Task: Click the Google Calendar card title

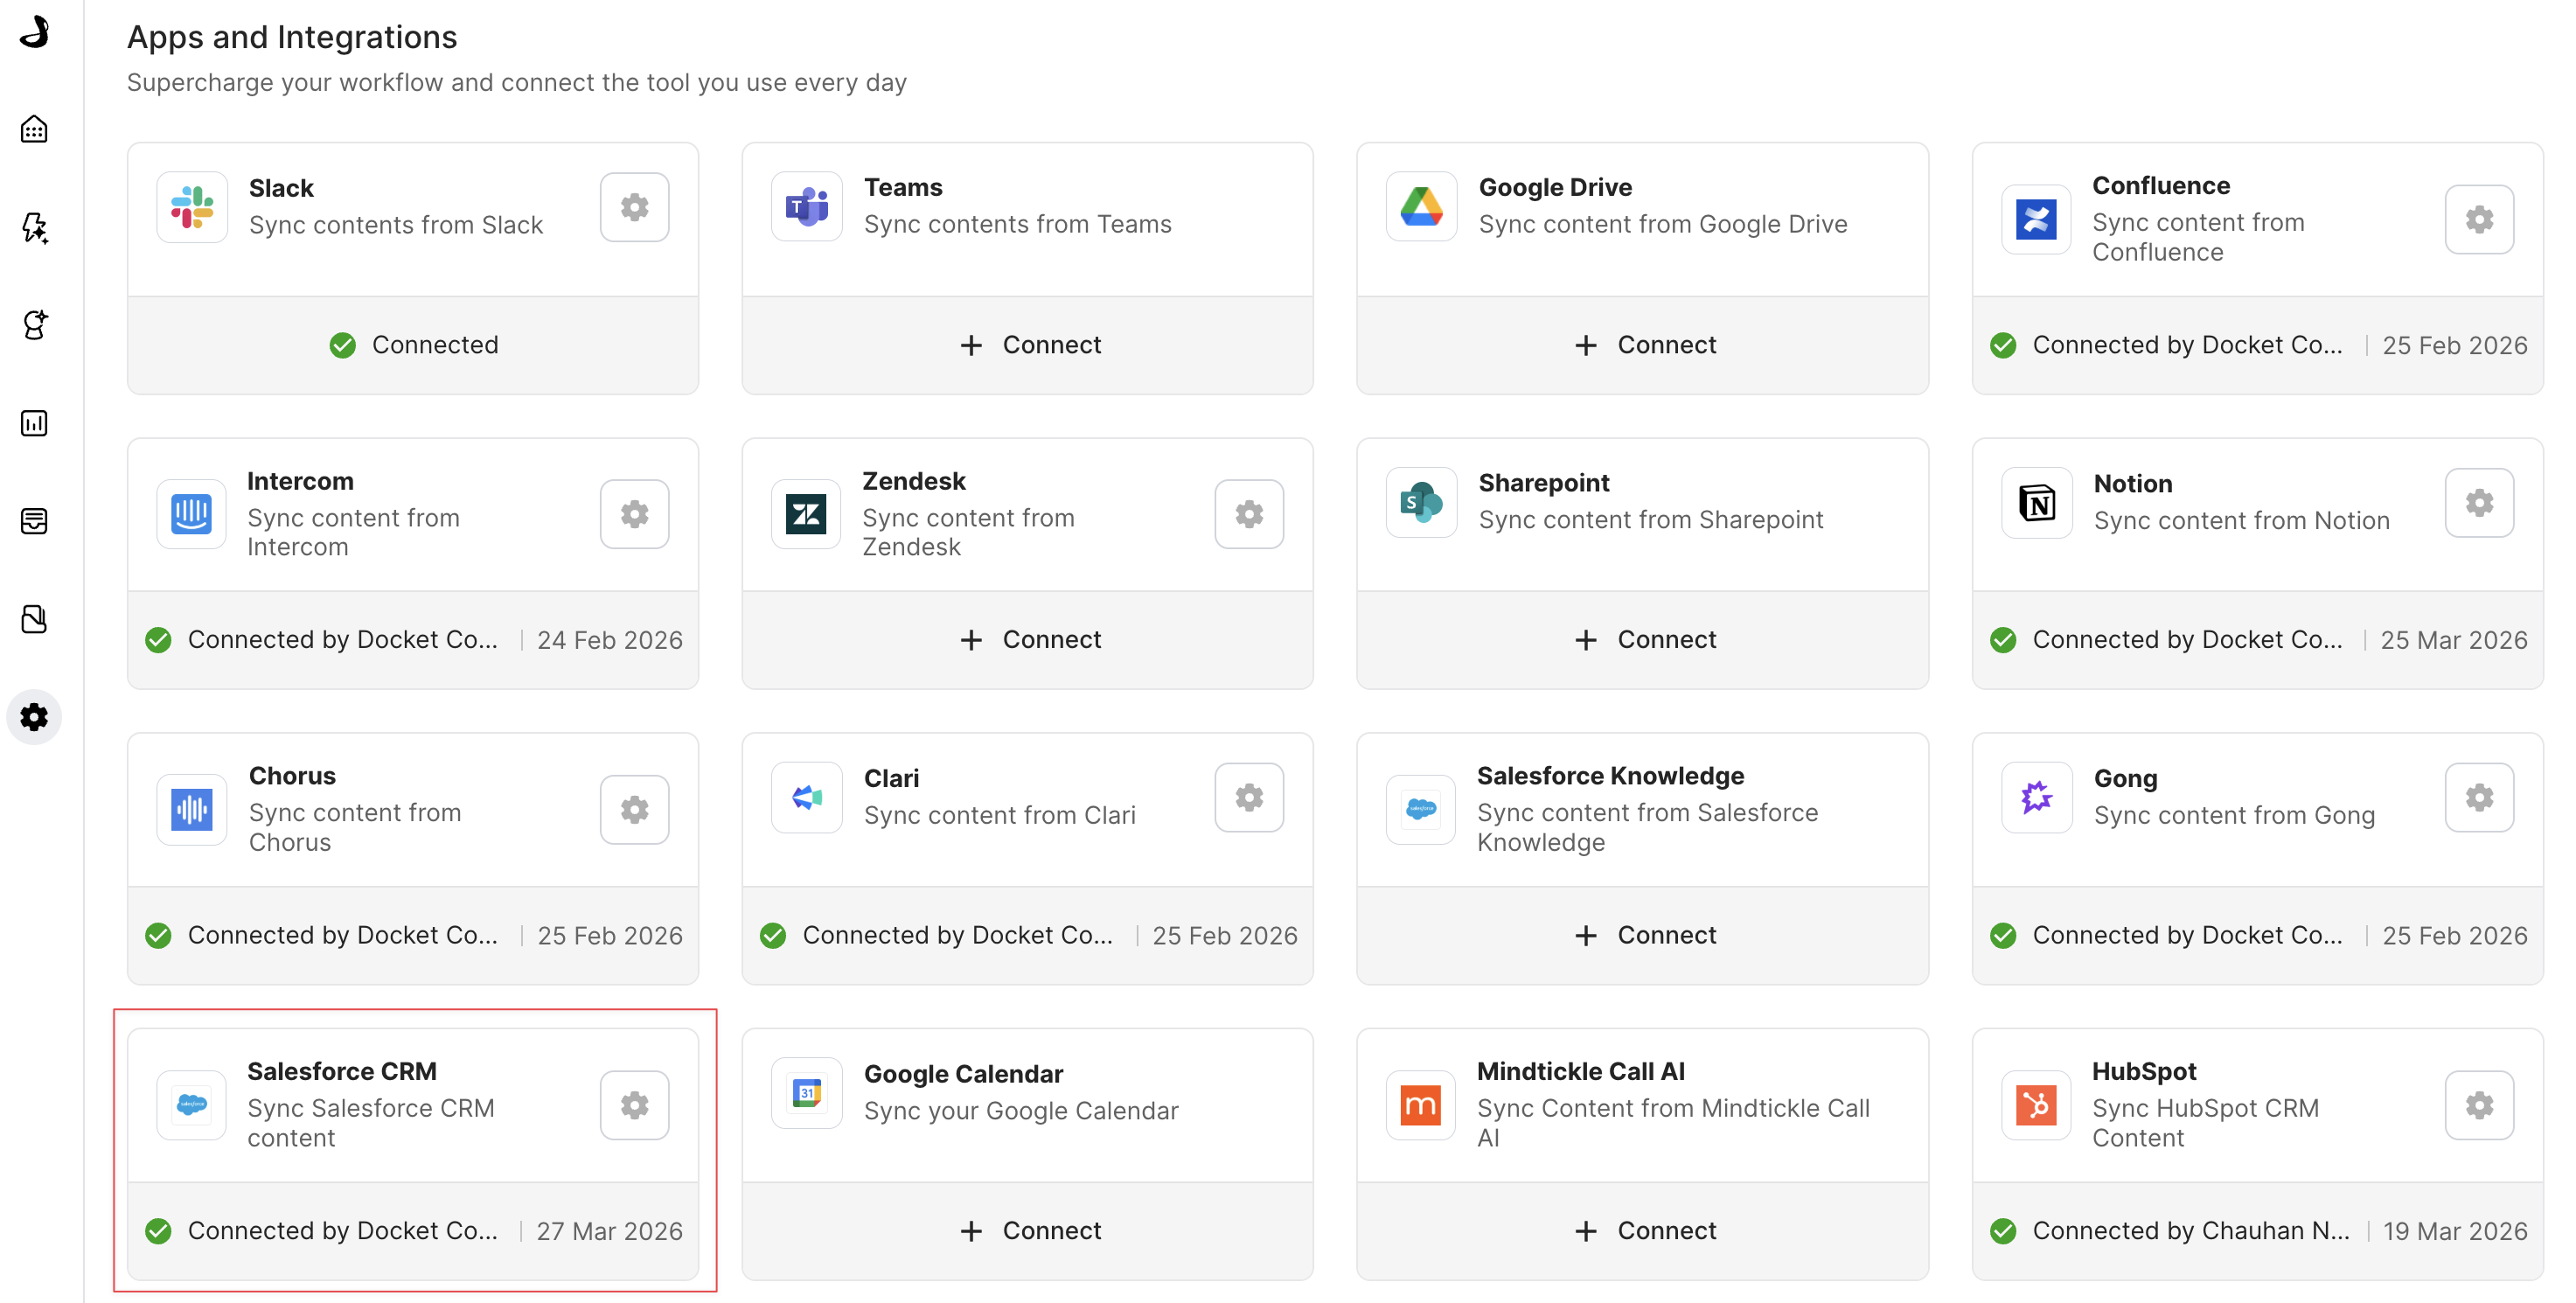Action: 963,1074
